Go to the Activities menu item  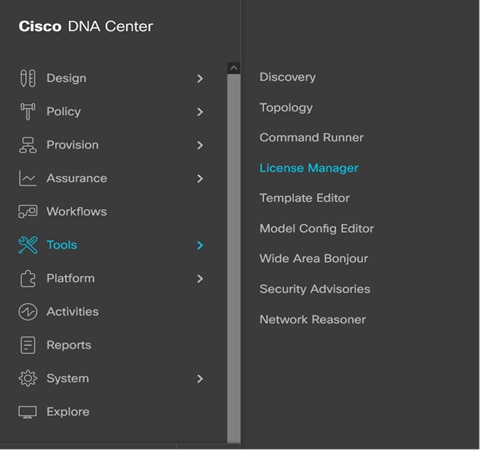coord(73,311)
